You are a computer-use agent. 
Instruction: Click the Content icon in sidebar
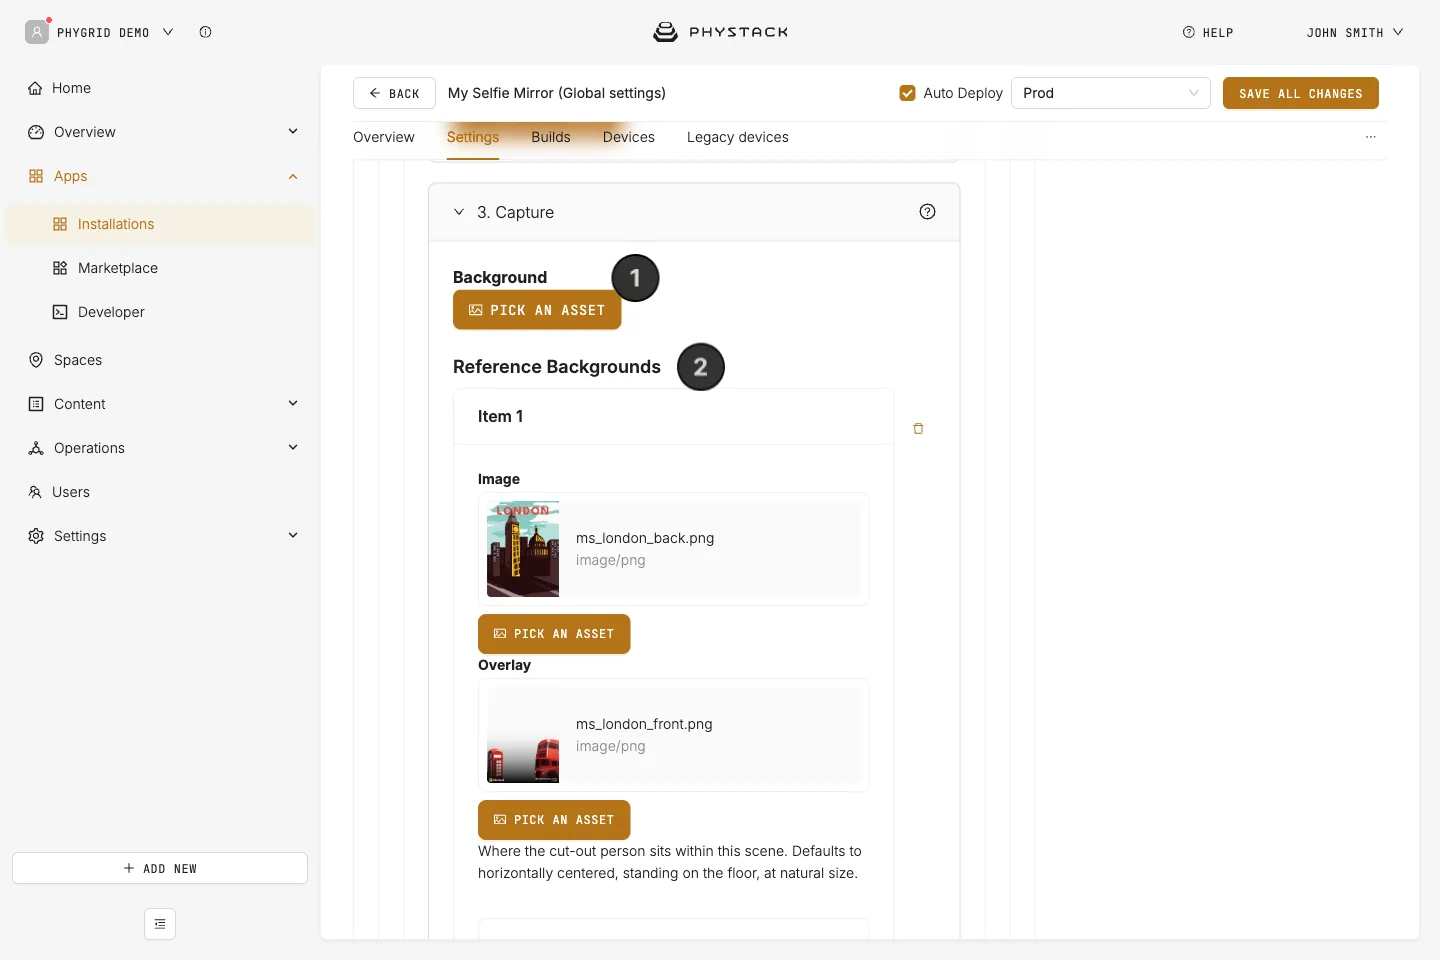pos(36,404)
